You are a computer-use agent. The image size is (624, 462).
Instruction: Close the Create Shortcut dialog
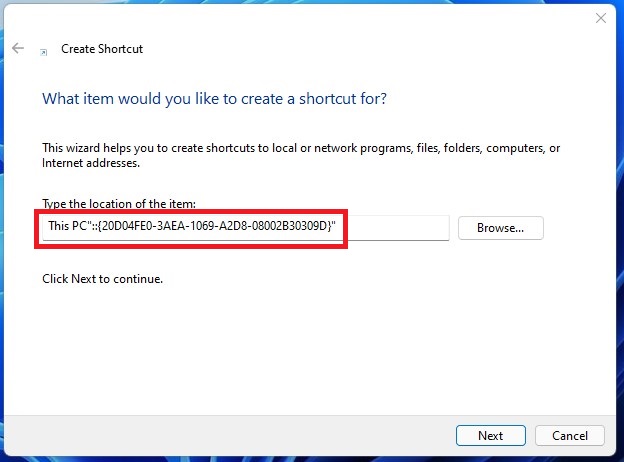coord(601,18)
